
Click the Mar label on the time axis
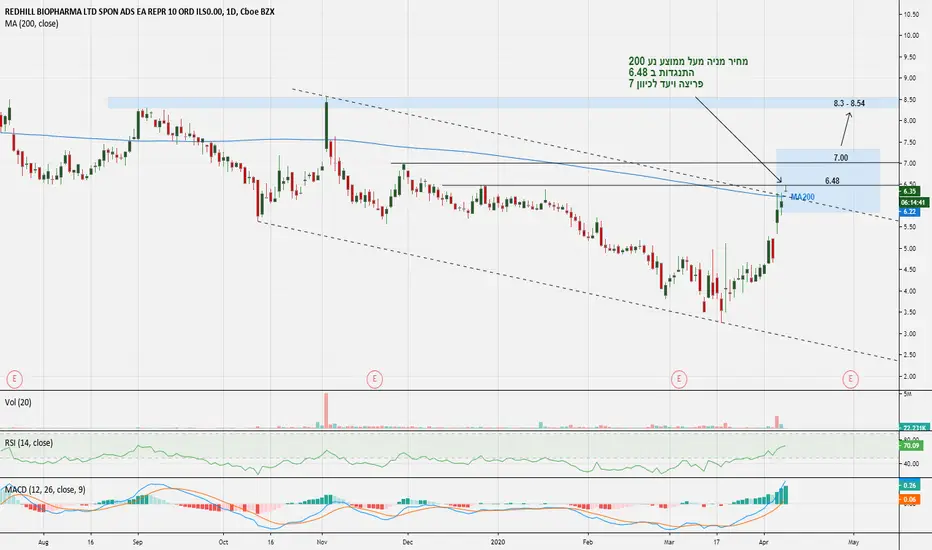click(669, 542)
